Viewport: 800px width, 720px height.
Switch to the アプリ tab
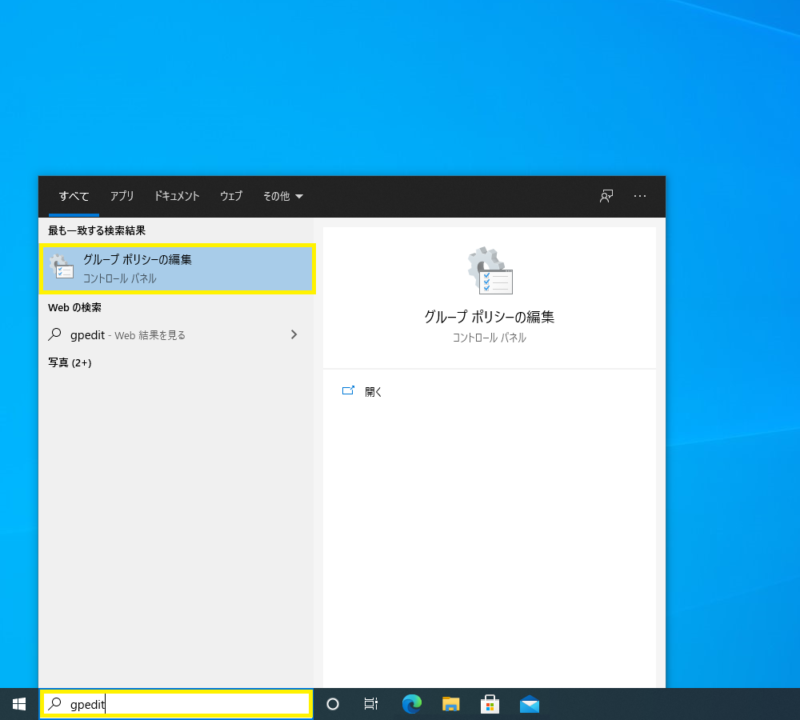point(122,196)
